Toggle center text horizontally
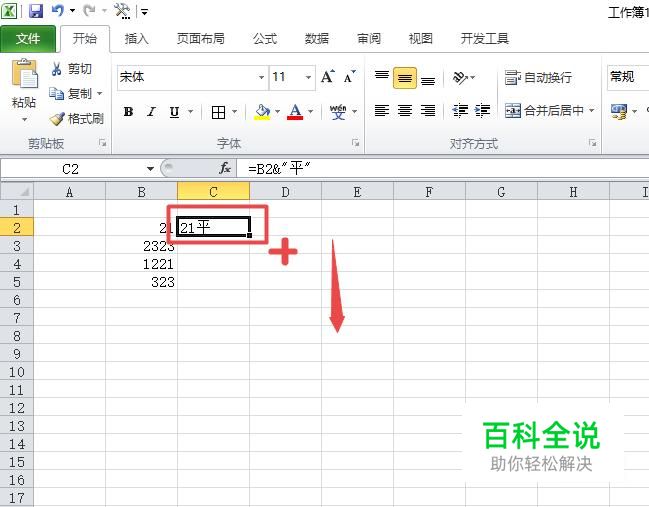The width and height of the screenshot is (649, 507). (404, 111)
